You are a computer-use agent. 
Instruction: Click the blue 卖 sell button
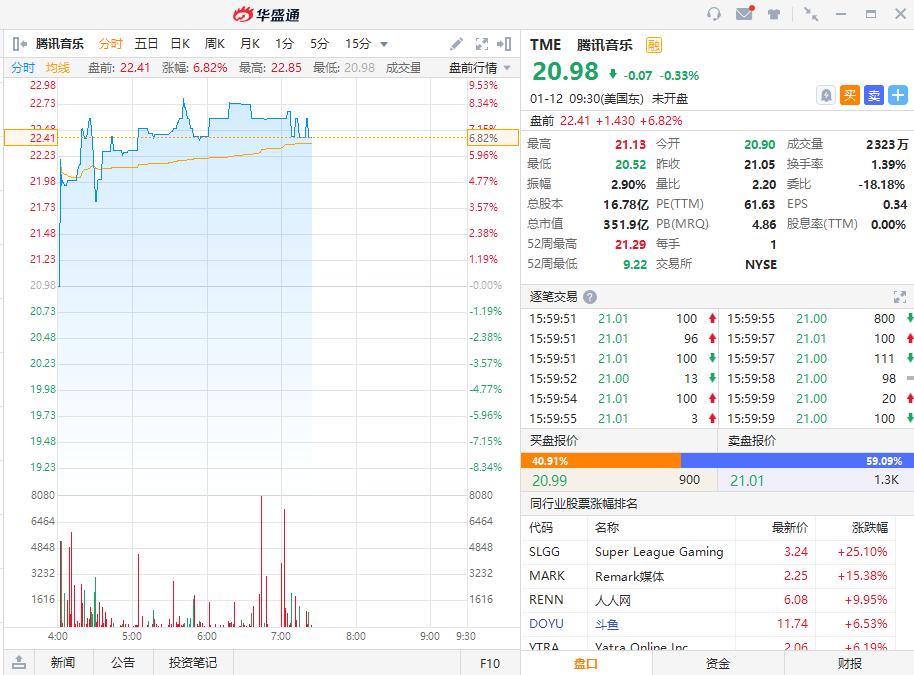coord(874,95)
